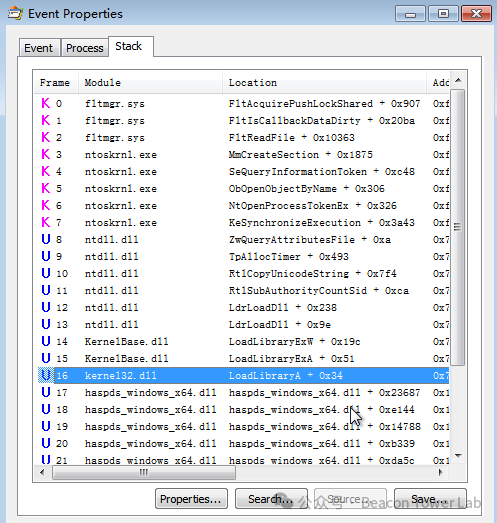The image size is (497, 523).
Task: Click fltmgr.sys module in frame 1
Action: click(114, 120)
